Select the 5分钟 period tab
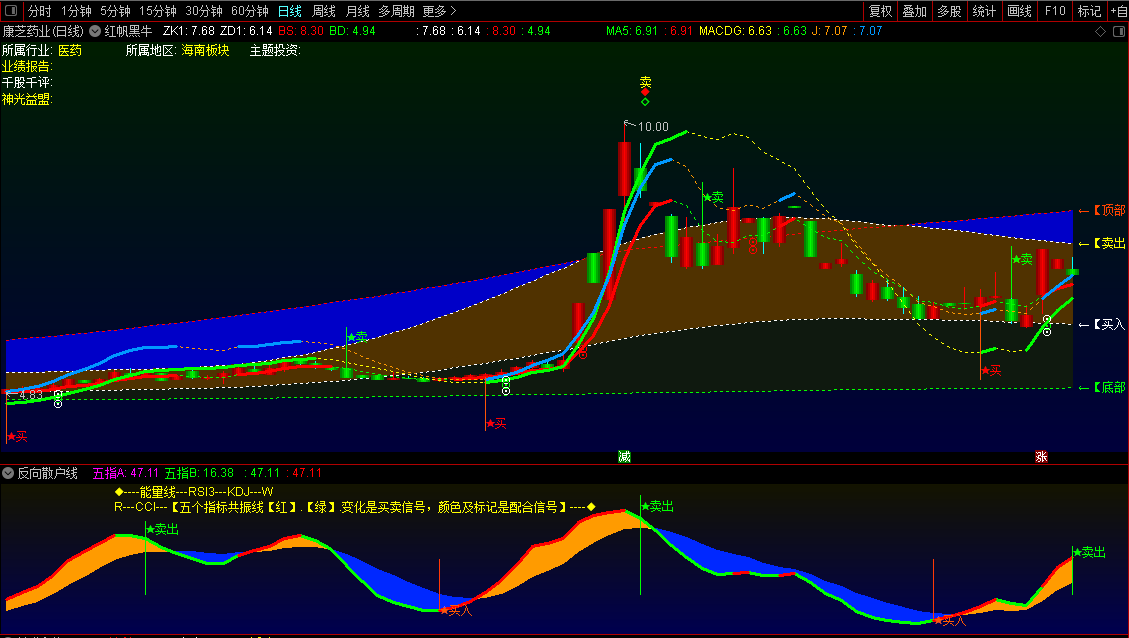This screenshot has width=1129, height=638. (x=115, y=12)
